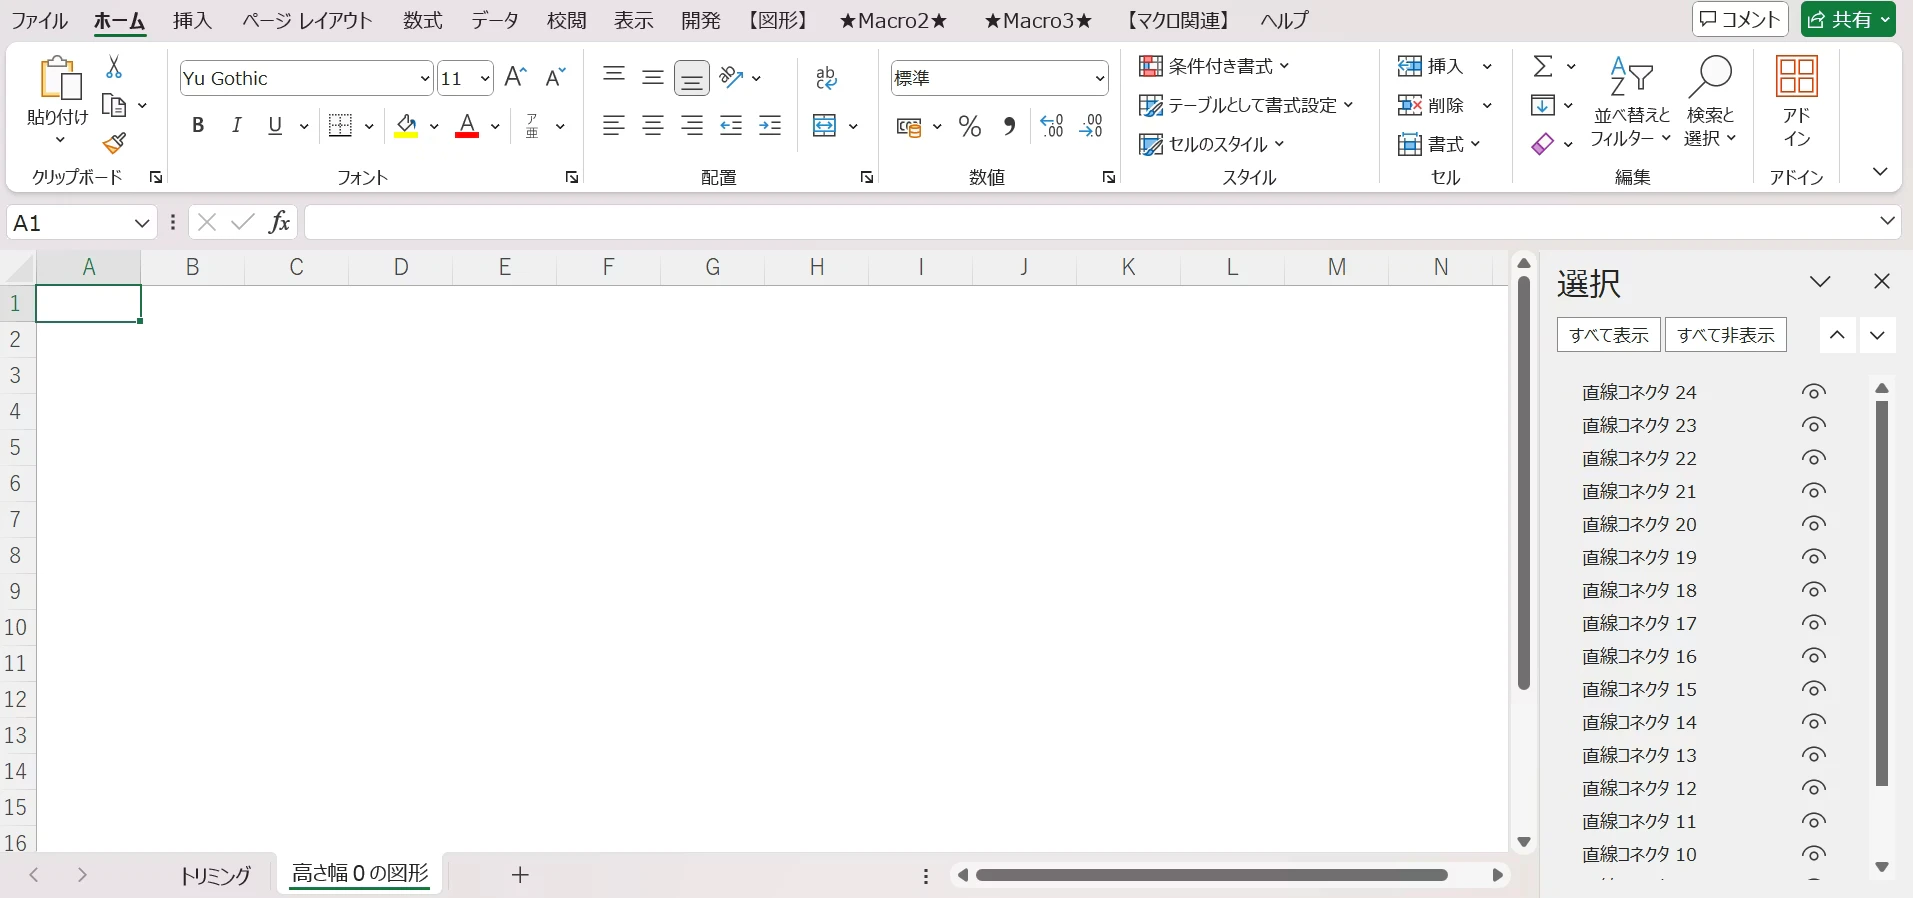
Task: Collapse the ribbon with the chevron
Action: [x=1880, y=172]
